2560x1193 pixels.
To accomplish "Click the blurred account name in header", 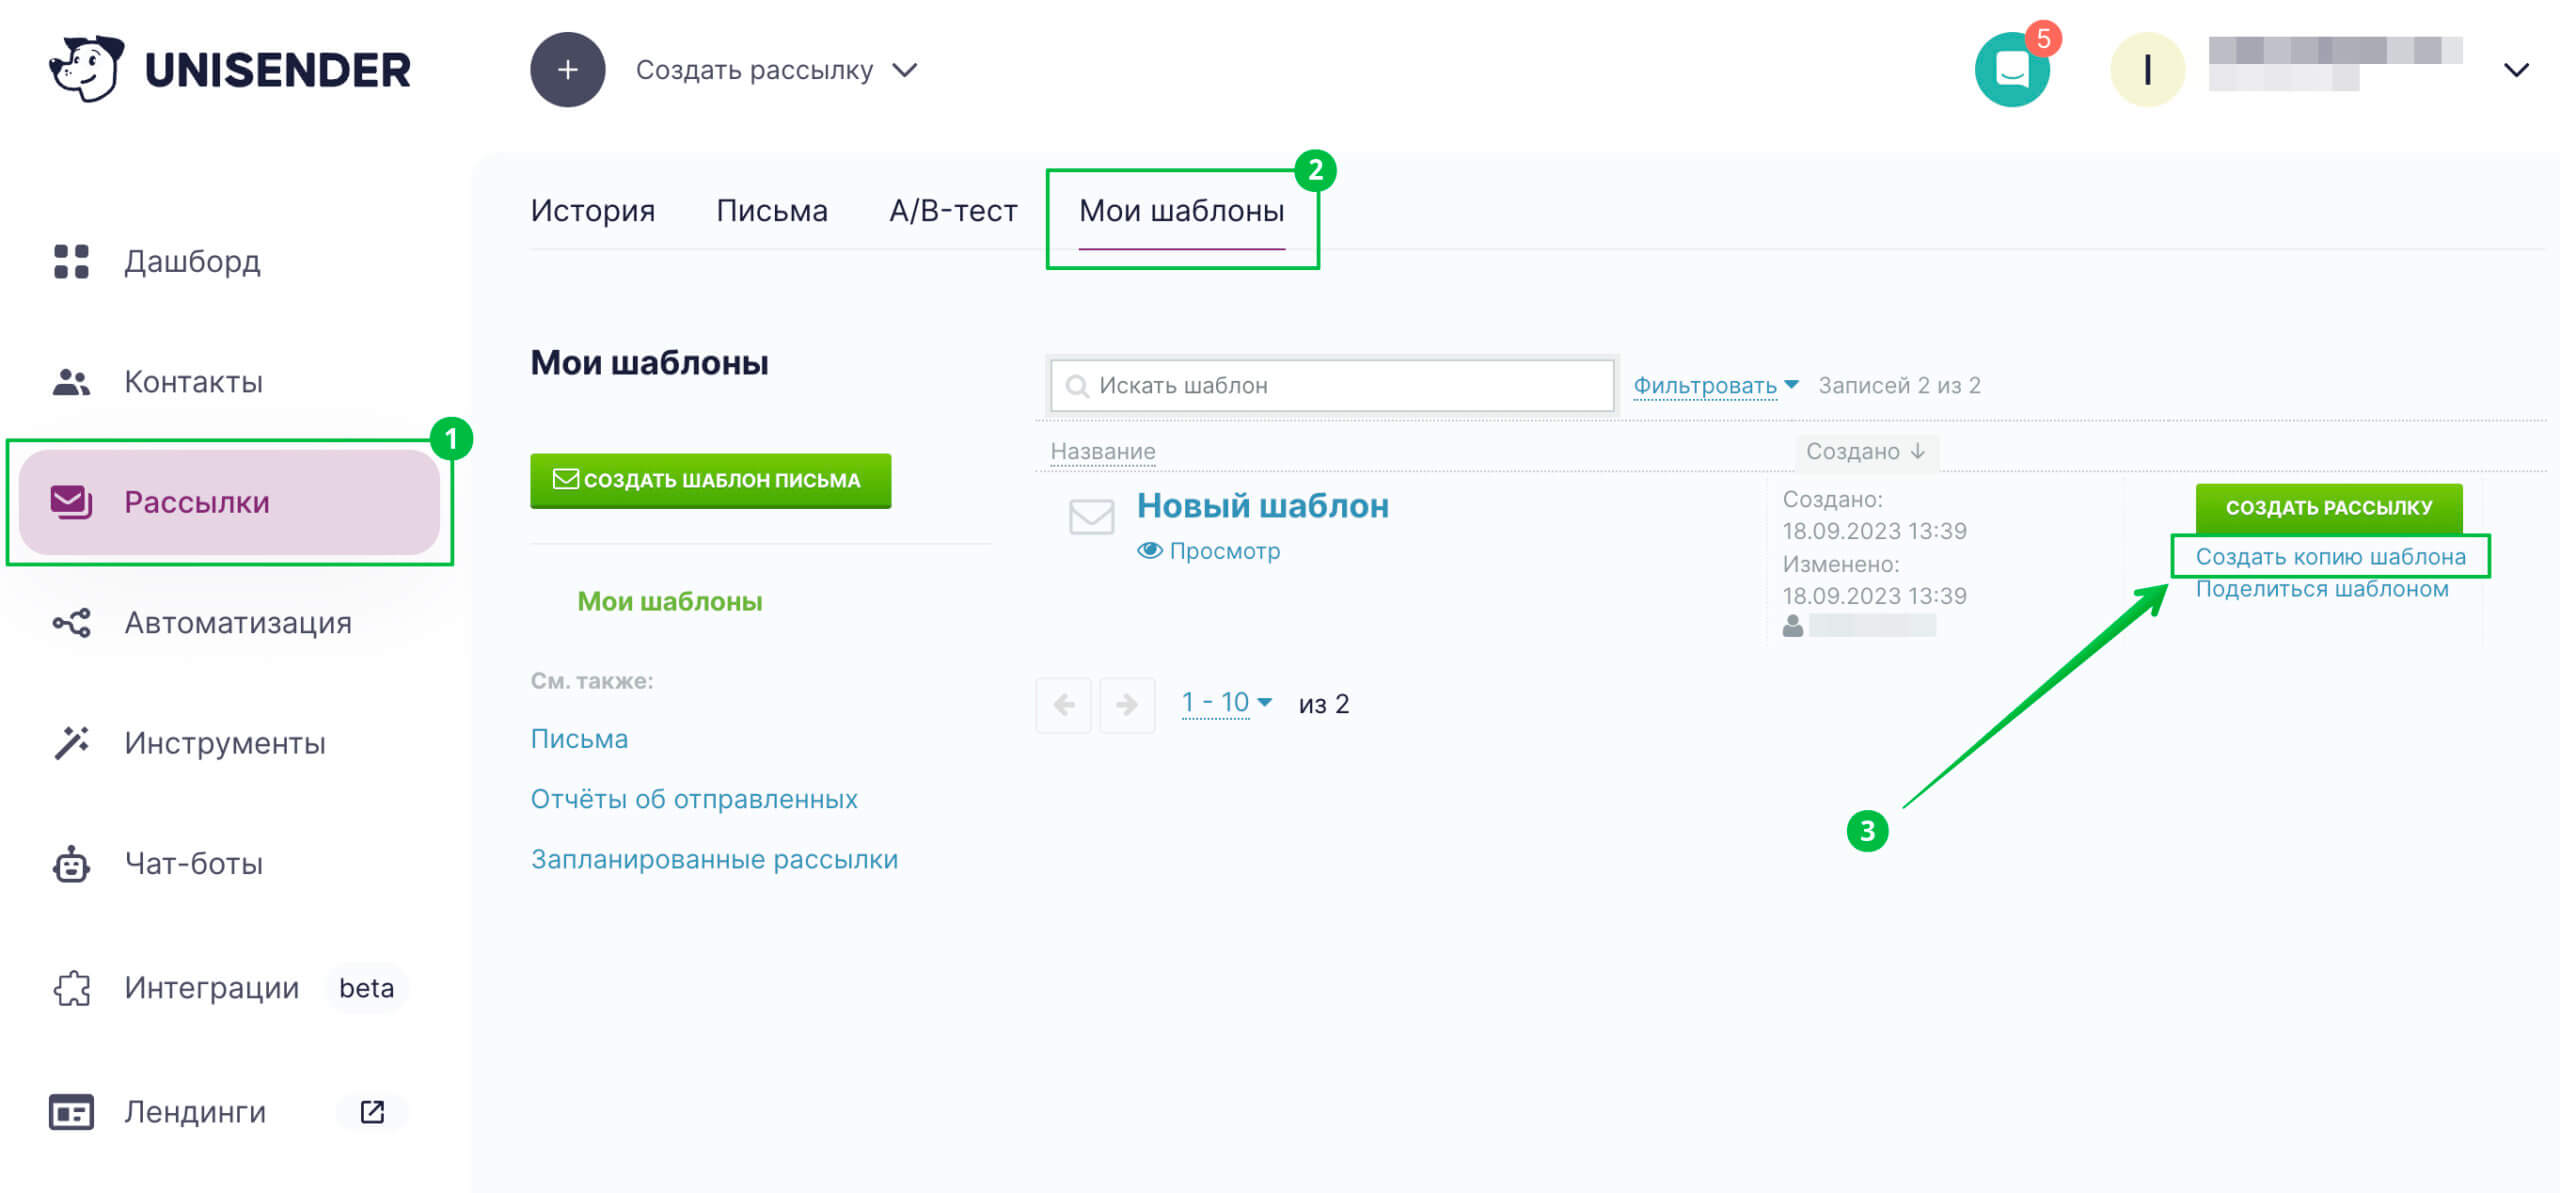I will point(2335,62).
